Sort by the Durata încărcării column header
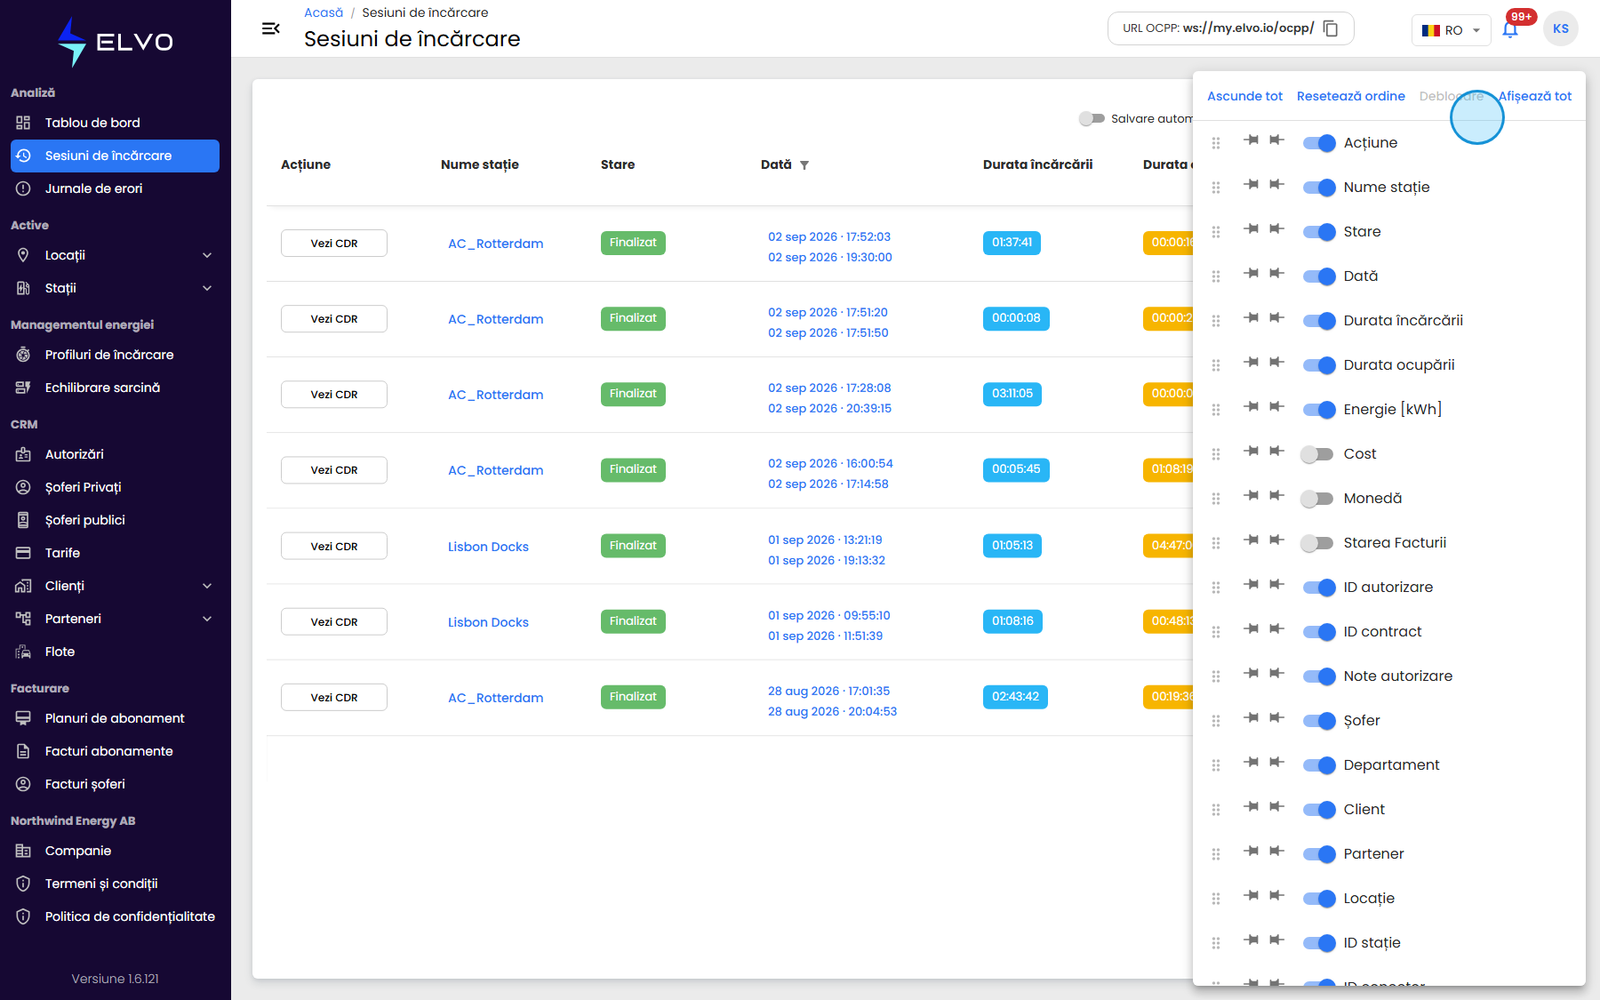Image resolution: width=1600 pixels, height=1000 pixels. coord(1037,165)
